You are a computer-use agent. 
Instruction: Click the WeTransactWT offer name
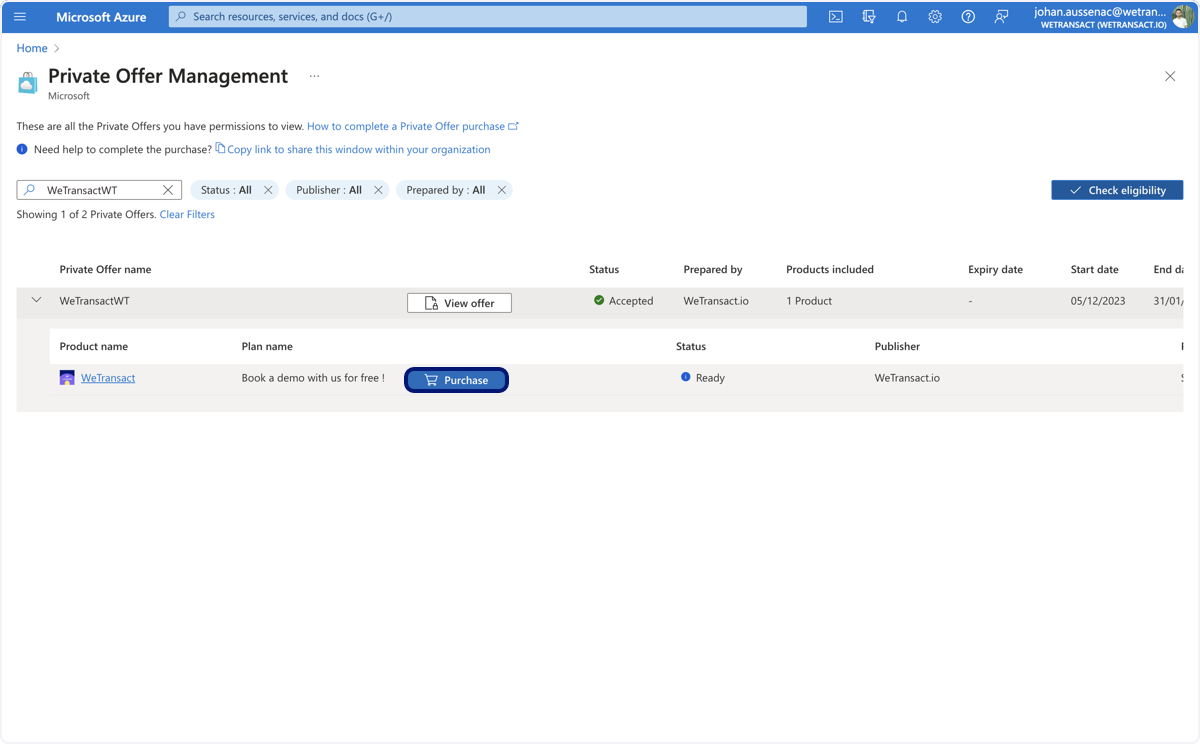pyautogui.click(x=94, y=300)
